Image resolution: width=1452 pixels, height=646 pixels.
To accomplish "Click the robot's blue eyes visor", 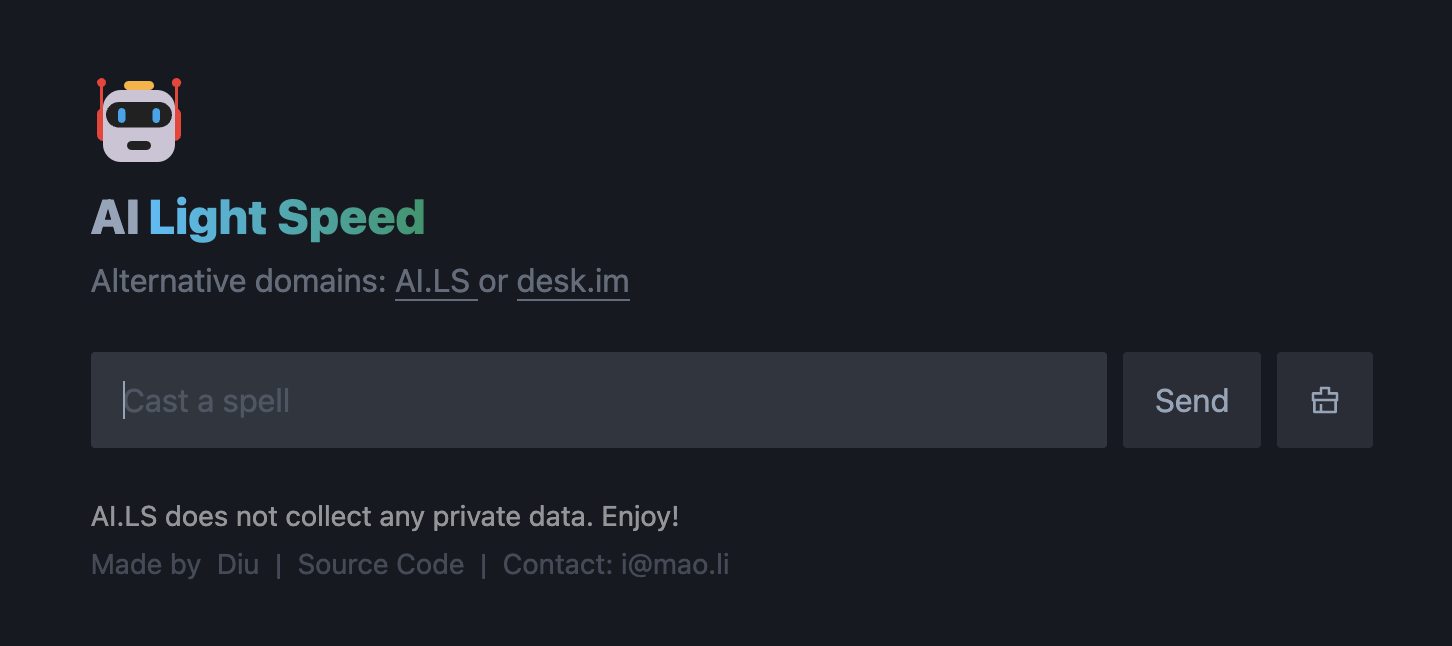I will (139, 115).
